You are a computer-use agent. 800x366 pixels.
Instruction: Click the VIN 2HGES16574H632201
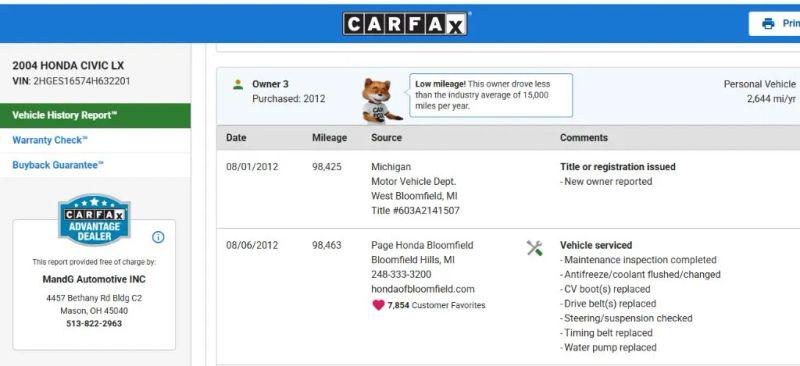[82, 81]
